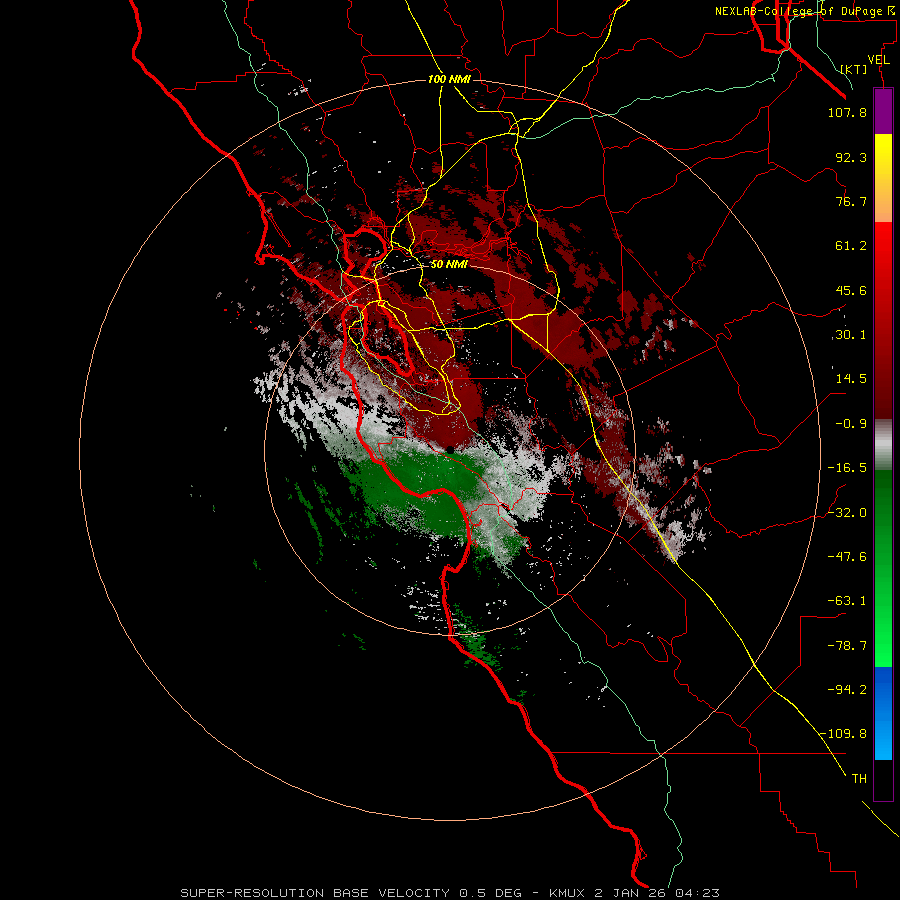Viewport: 900px width, 900px height.
Task: Click the VEL legend title
Action: [878, 60]
